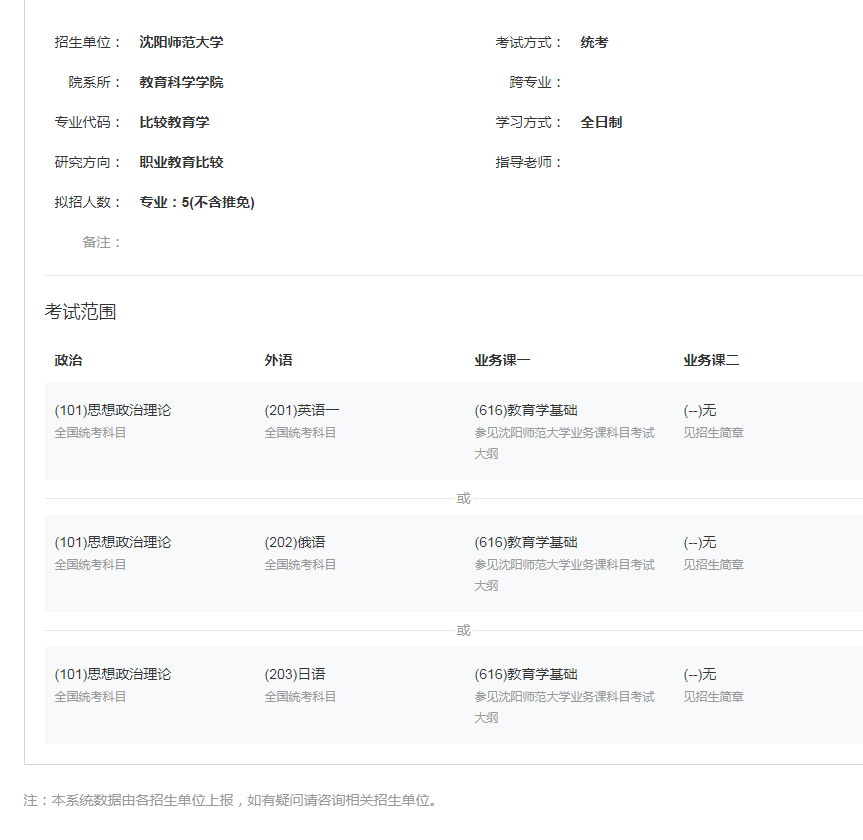The width and height of the screenshot is (863, 840).
Task: Click (101)思想政治理论 in the 俄语 row
Action: coord(113,542)
